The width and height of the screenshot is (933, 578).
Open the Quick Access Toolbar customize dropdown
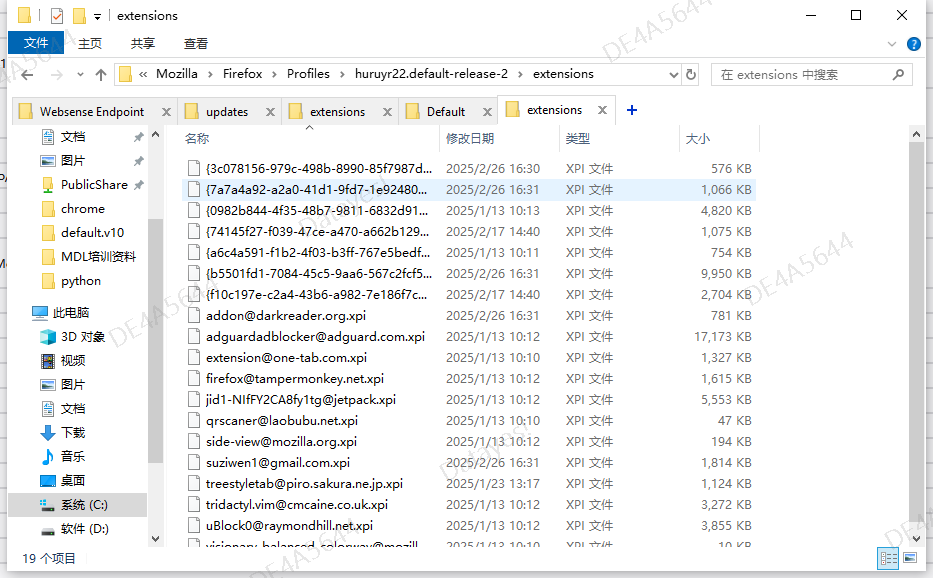(x=97, y=16)
